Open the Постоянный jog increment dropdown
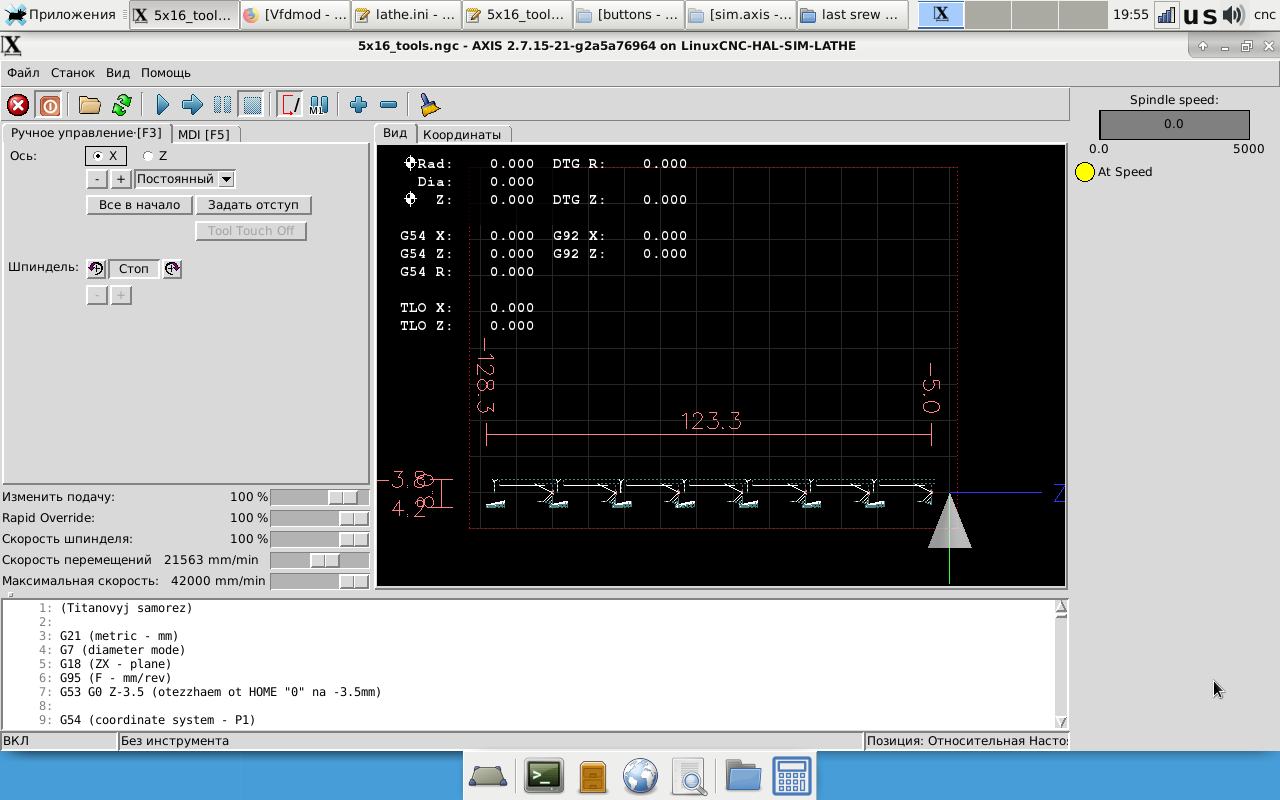 [x=226, y=179]
